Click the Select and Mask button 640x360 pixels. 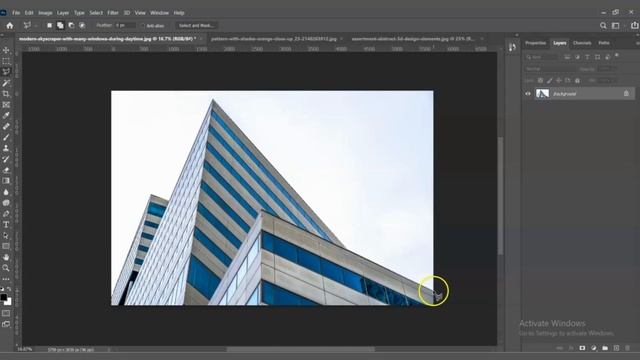196,25
